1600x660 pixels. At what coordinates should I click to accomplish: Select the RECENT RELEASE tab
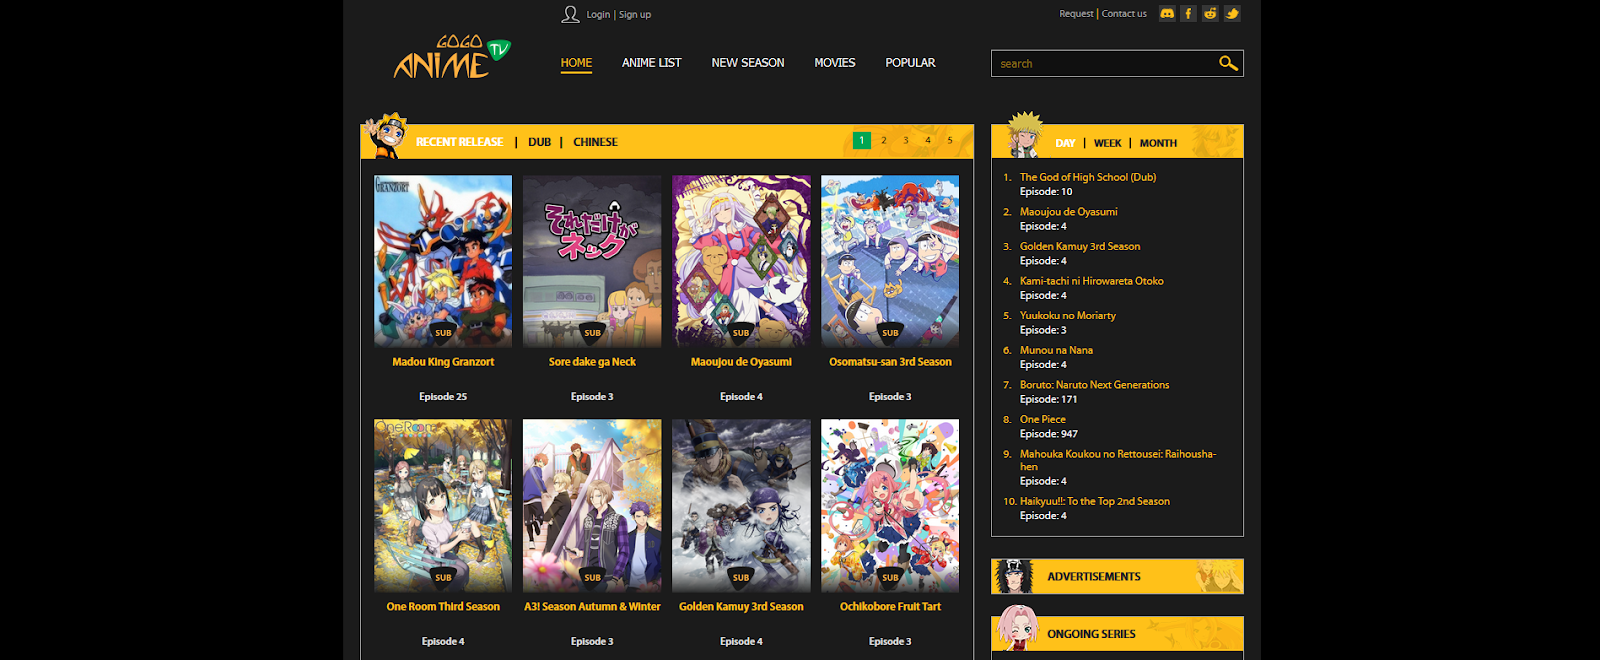[459, 142]
